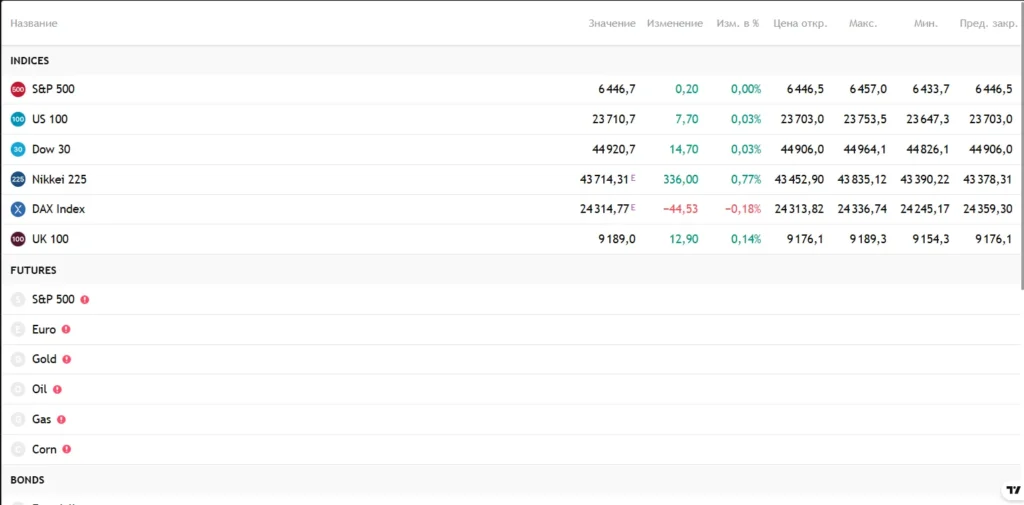Click the warning icon next to Corn

click(x=67, y=449)
